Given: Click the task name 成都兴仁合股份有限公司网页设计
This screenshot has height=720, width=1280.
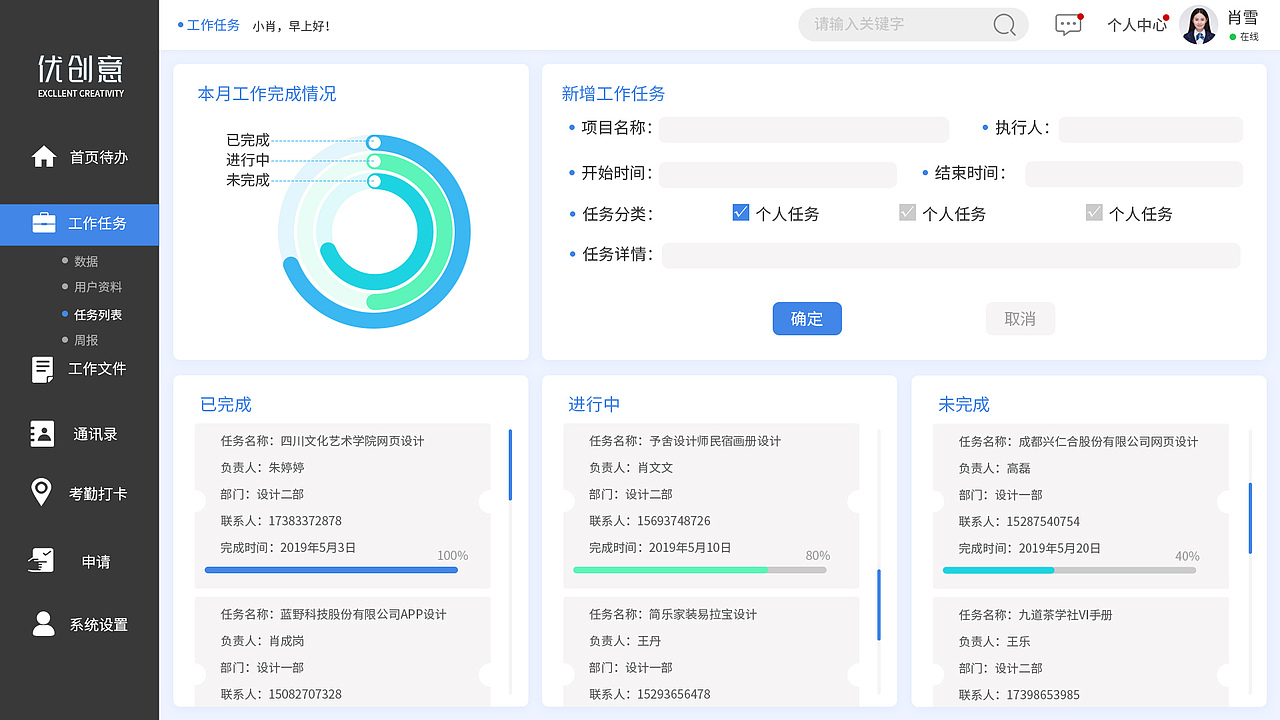Looking at the screenshot, I should point(1108,441).
